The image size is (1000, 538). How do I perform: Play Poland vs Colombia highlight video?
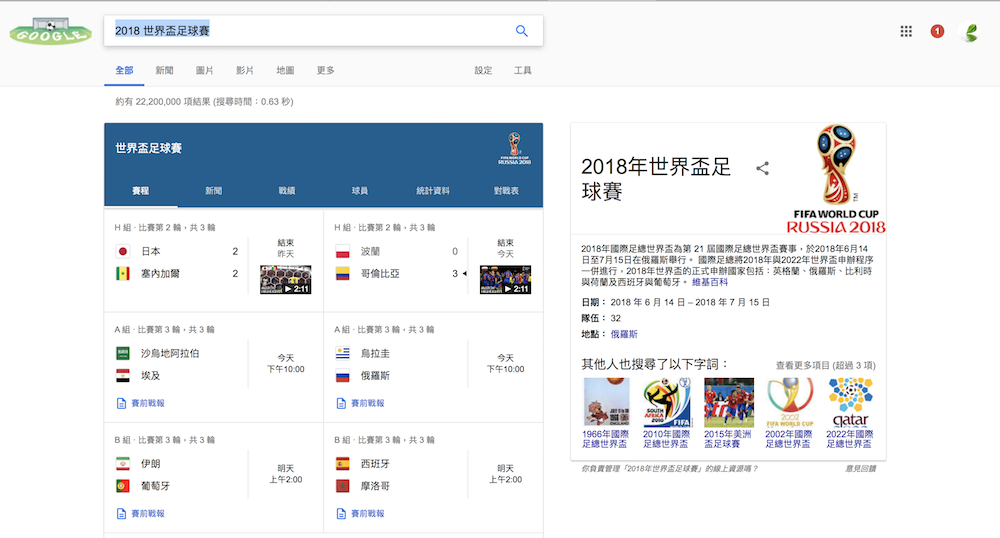point(505,279)
